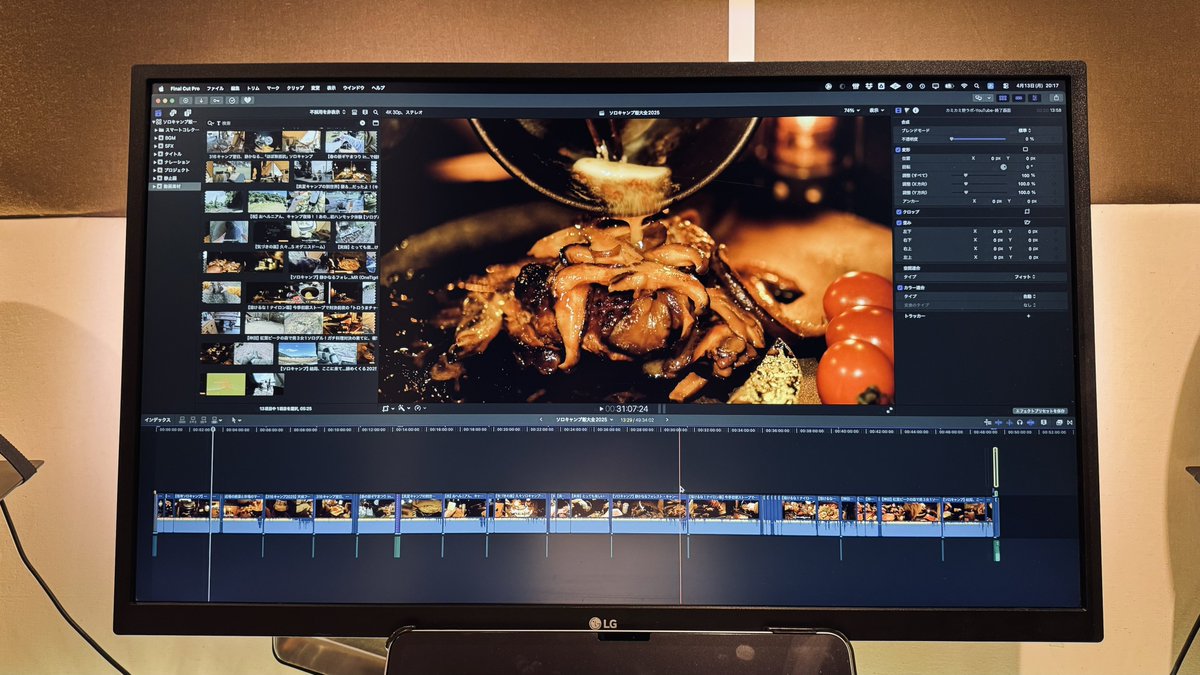Click the browser search field

point(284,123)
